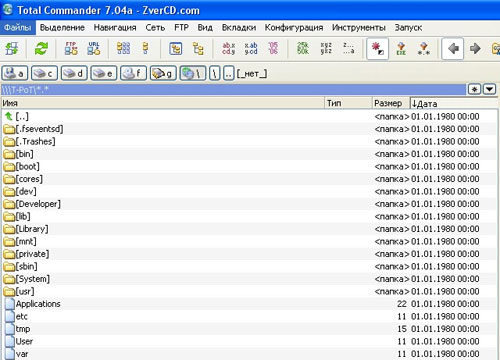Go to parent directory double-dot button
This screenshot has width=500, height=360.
[229, 73]
